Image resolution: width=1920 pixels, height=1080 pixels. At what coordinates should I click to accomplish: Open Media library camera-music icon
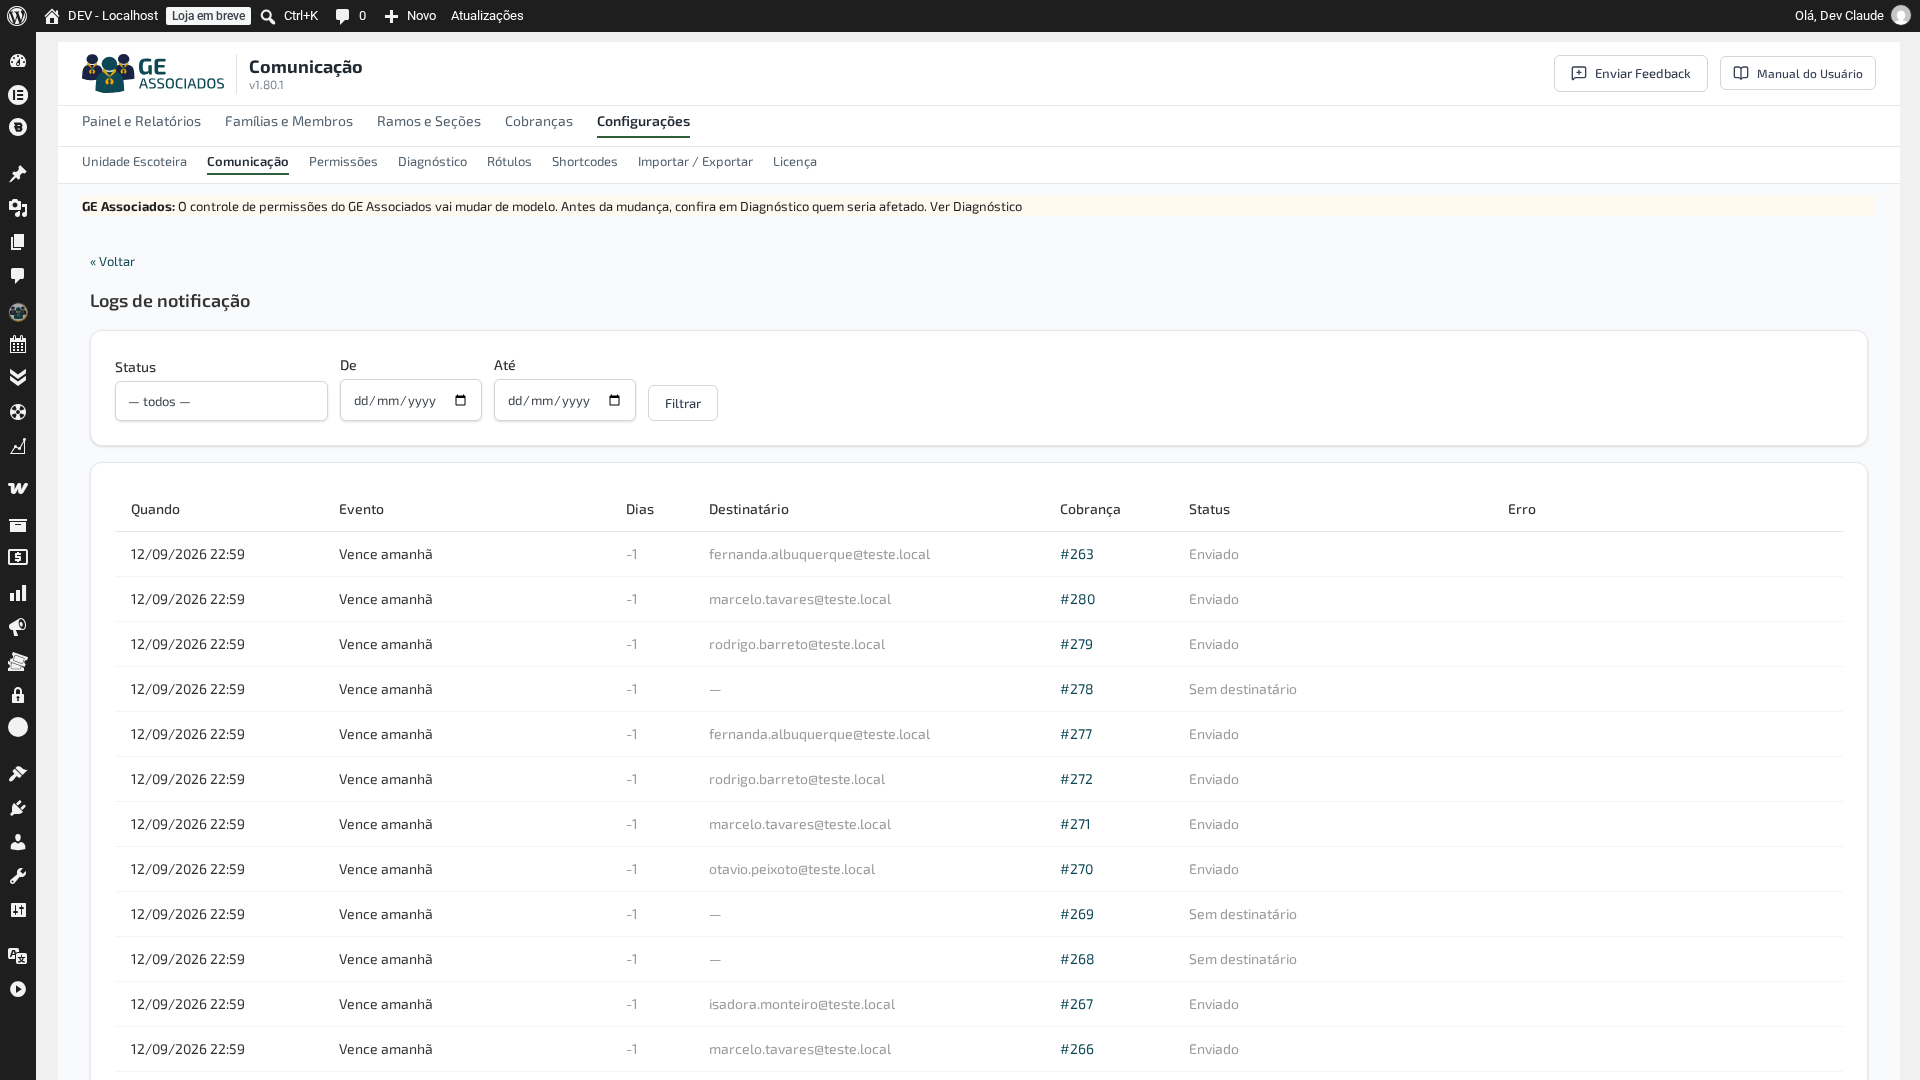click(x=18, y=208)
